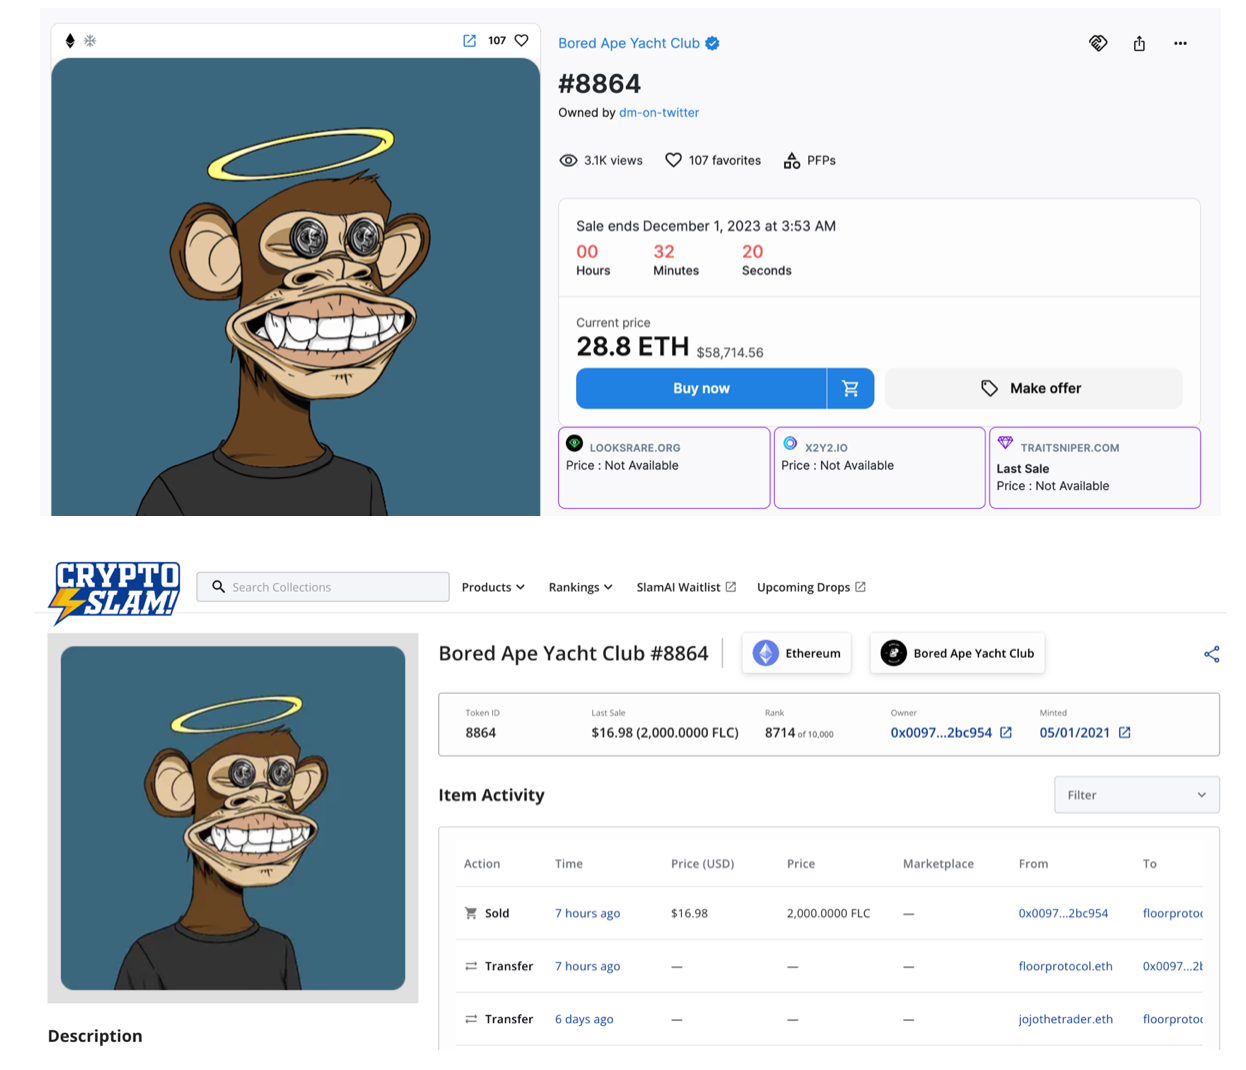Viewport: 1246px width, 1070px height.
Task: Toggle the 107 favorites heart
Action: tap(673, 160)
